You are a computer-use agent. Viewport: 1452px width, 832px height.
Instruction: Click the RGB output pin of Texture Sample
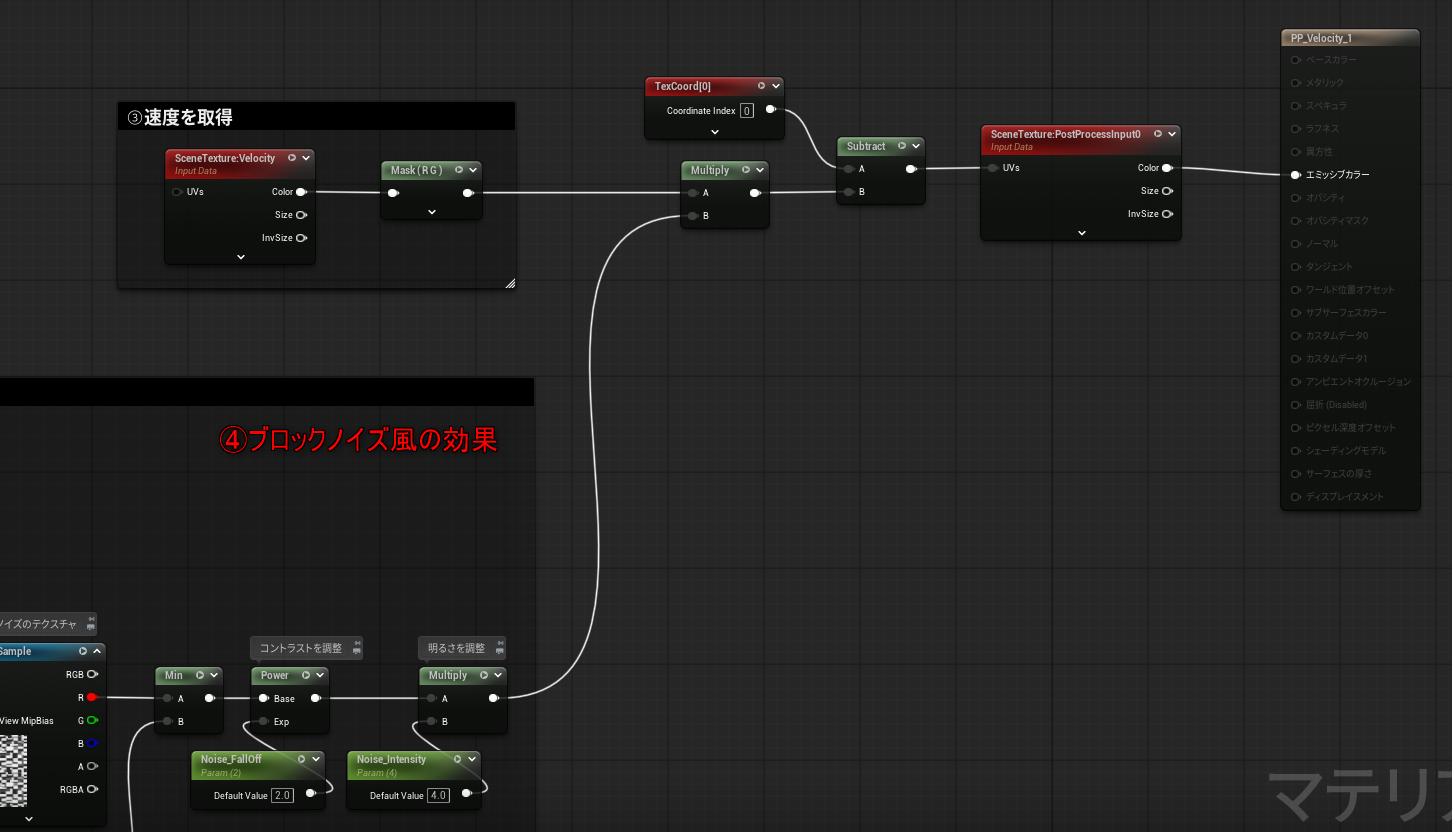pyautogui.click(x=92, y=674)
